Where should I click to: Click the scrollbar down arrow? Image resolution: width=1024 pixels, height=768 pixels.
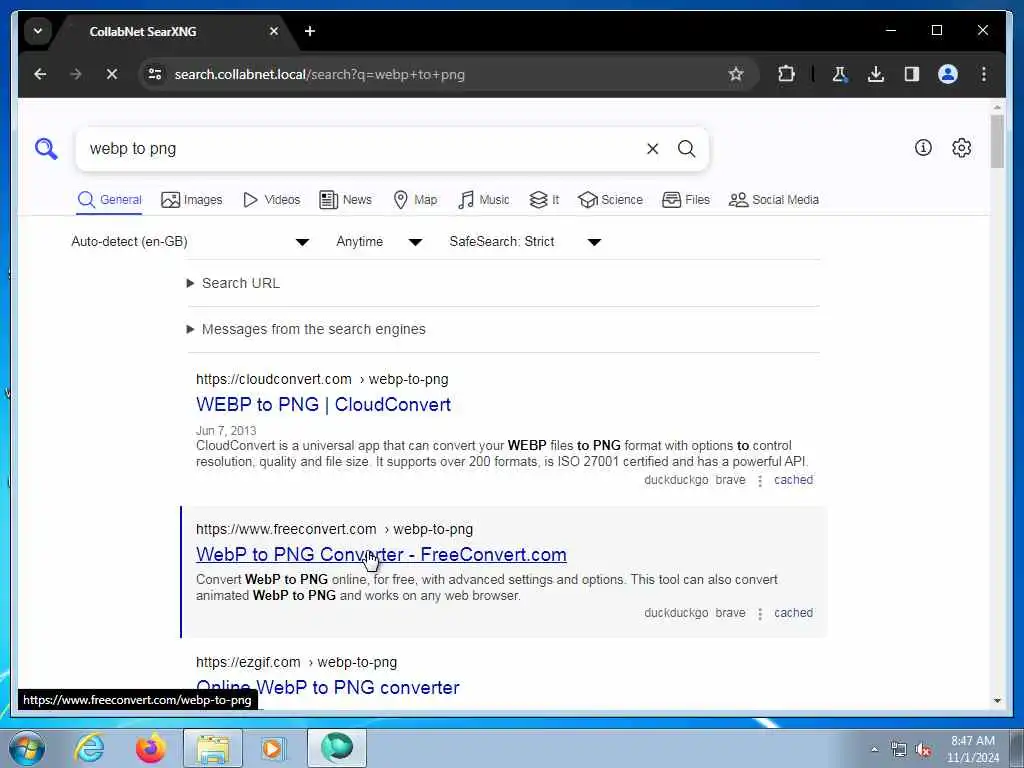pyautogui.click(x=997, y=701)
